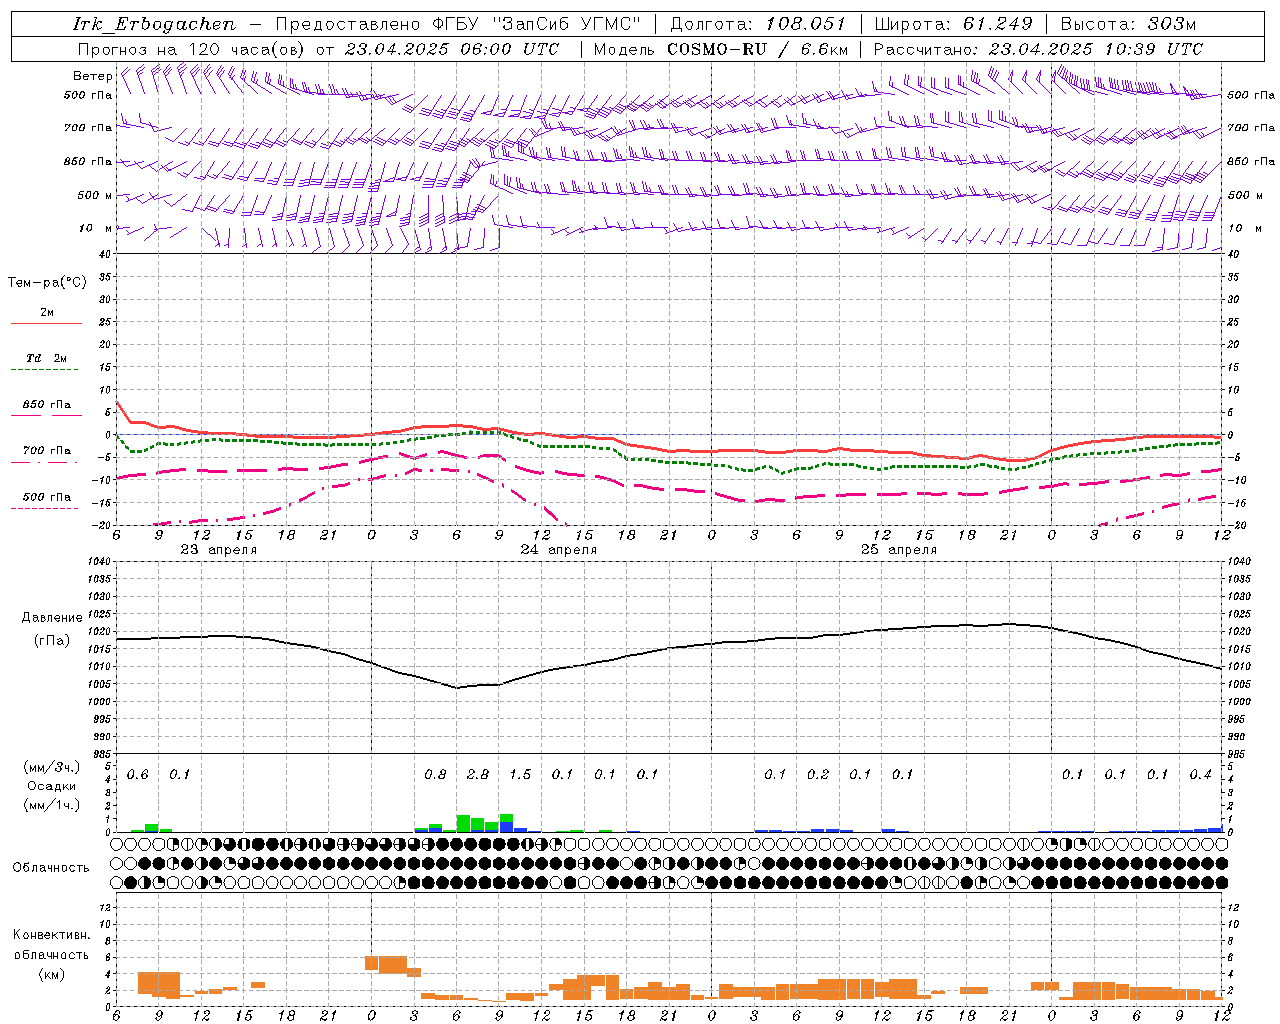Click the 'Ветер' wind panel label
Viewport: 1280px width, 1024px height.
tap(92, 76)
